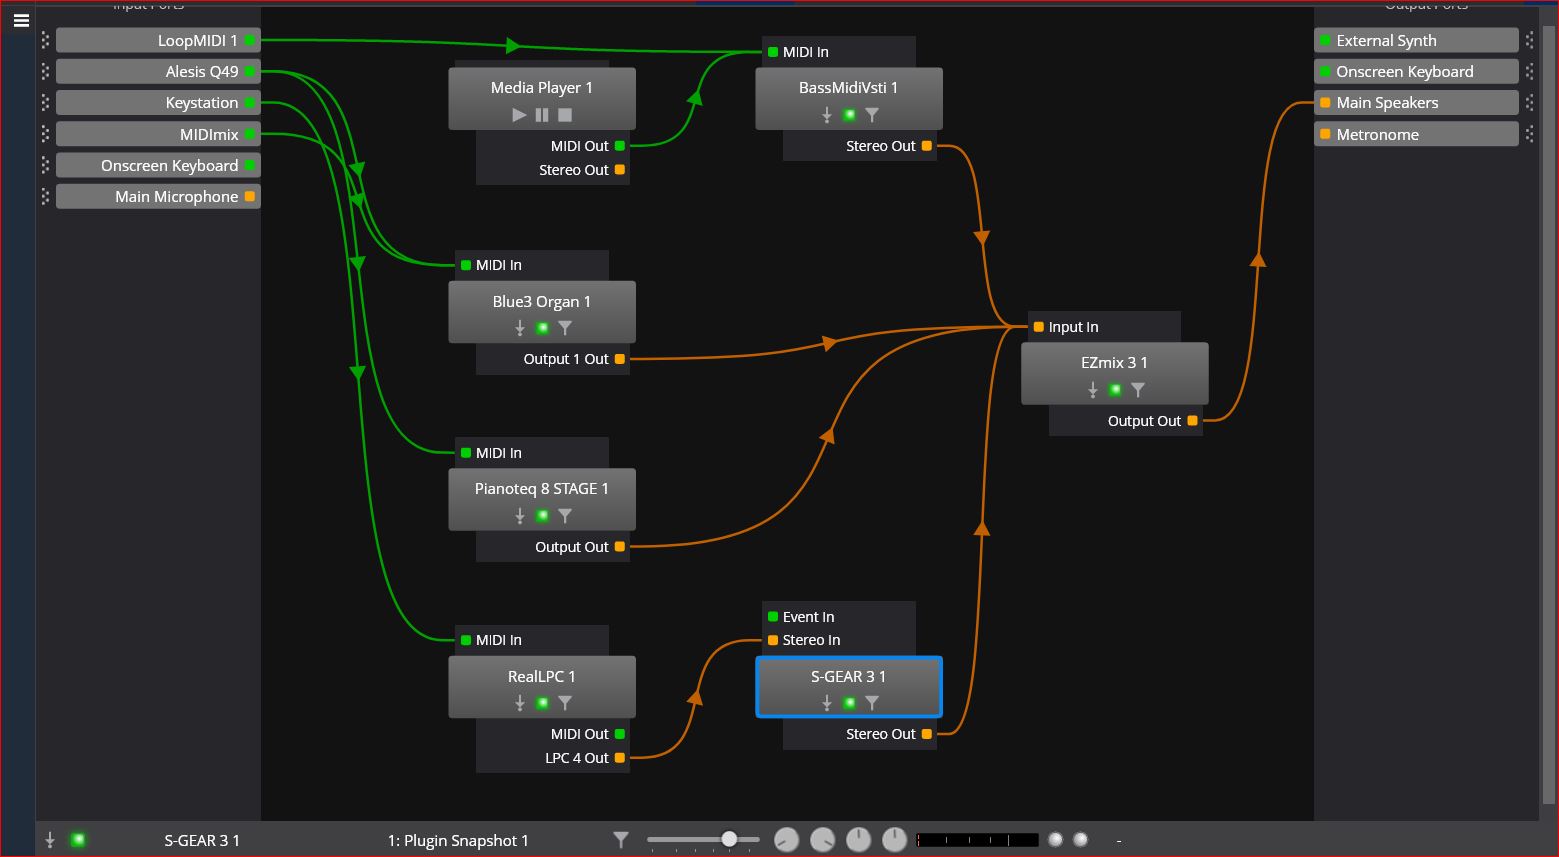Click drag handle beside Main Microphone
The image size is (1559, 857).
point(45,196)
